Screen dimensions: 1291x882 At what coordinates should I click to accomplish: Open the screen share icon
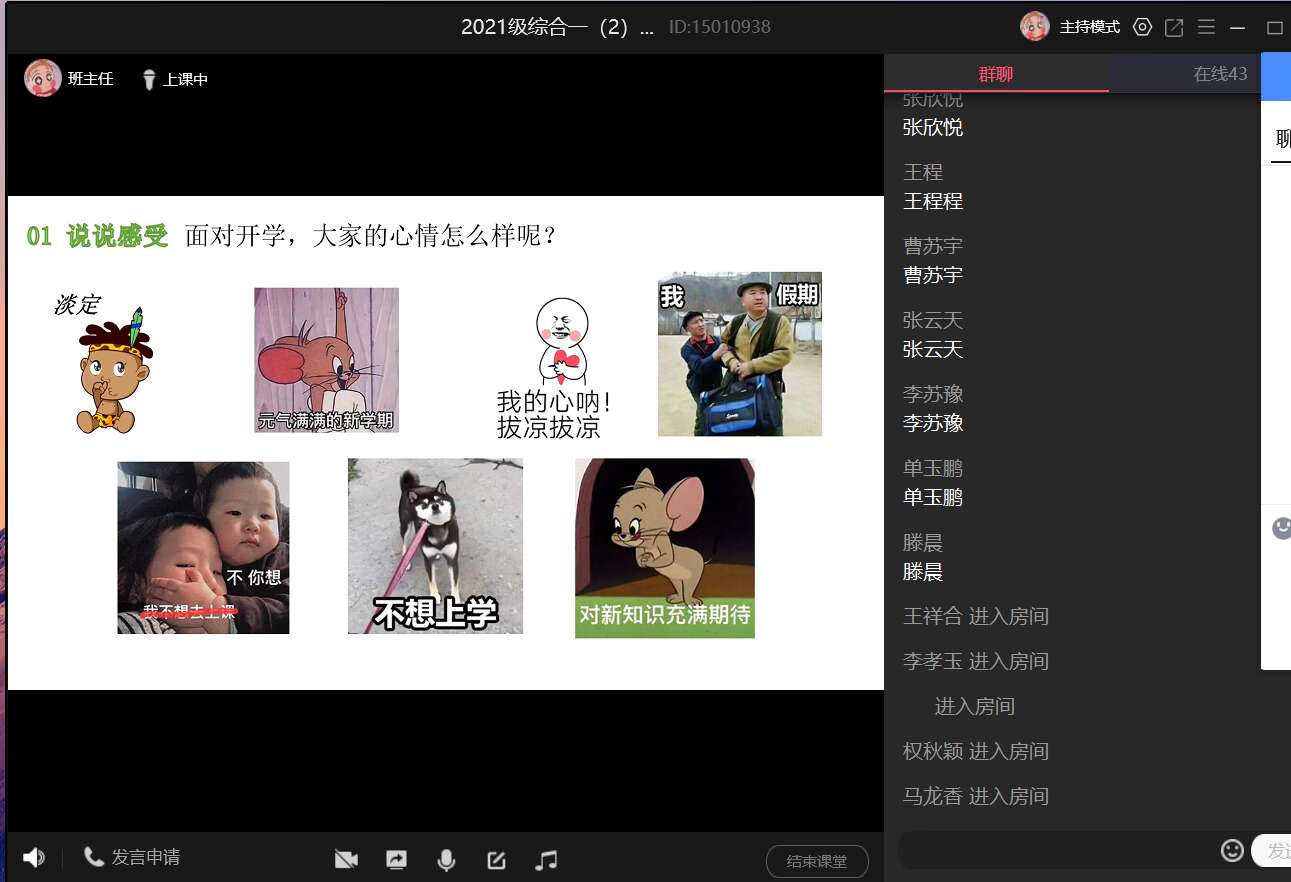[x=396, y=859]
